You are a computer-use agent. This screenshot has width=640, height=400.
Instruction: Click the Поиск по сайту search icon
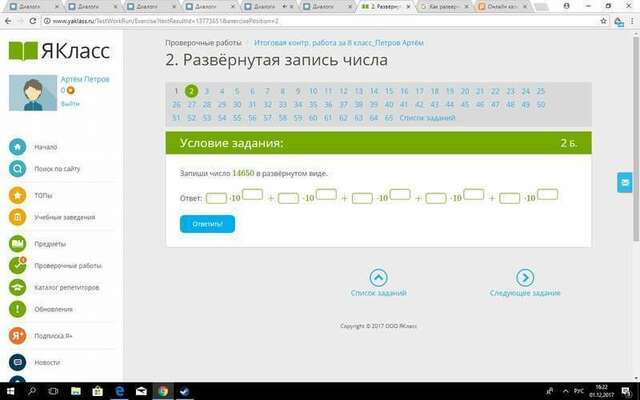click(18, 169)
